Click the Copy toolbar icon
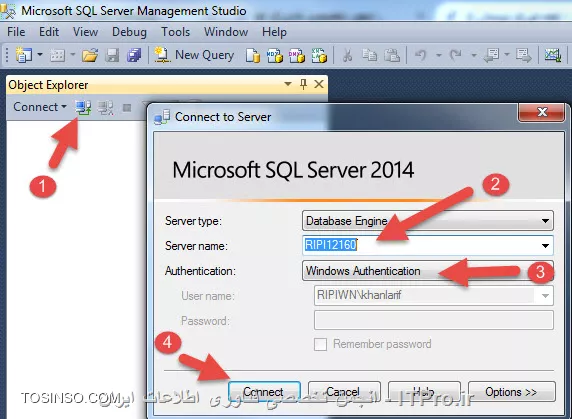 point(370,55)
